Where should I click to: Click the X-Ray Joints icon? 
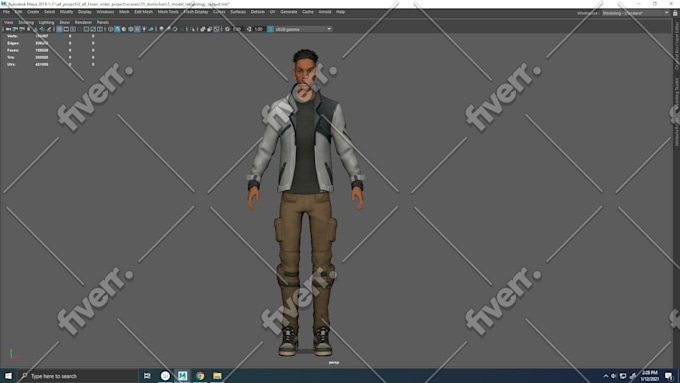pyautogui.click(x=216, y=29)
